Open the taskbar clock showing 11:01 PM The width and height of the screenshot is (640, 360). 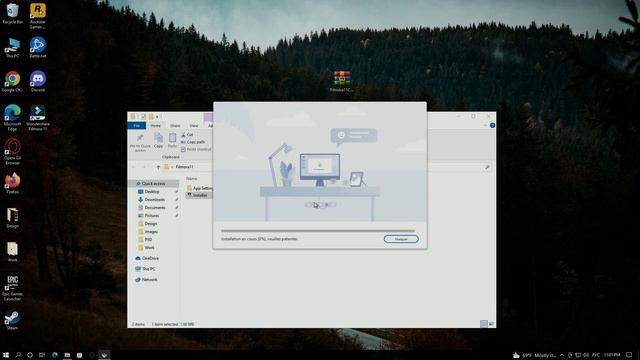tap(612, 355)
